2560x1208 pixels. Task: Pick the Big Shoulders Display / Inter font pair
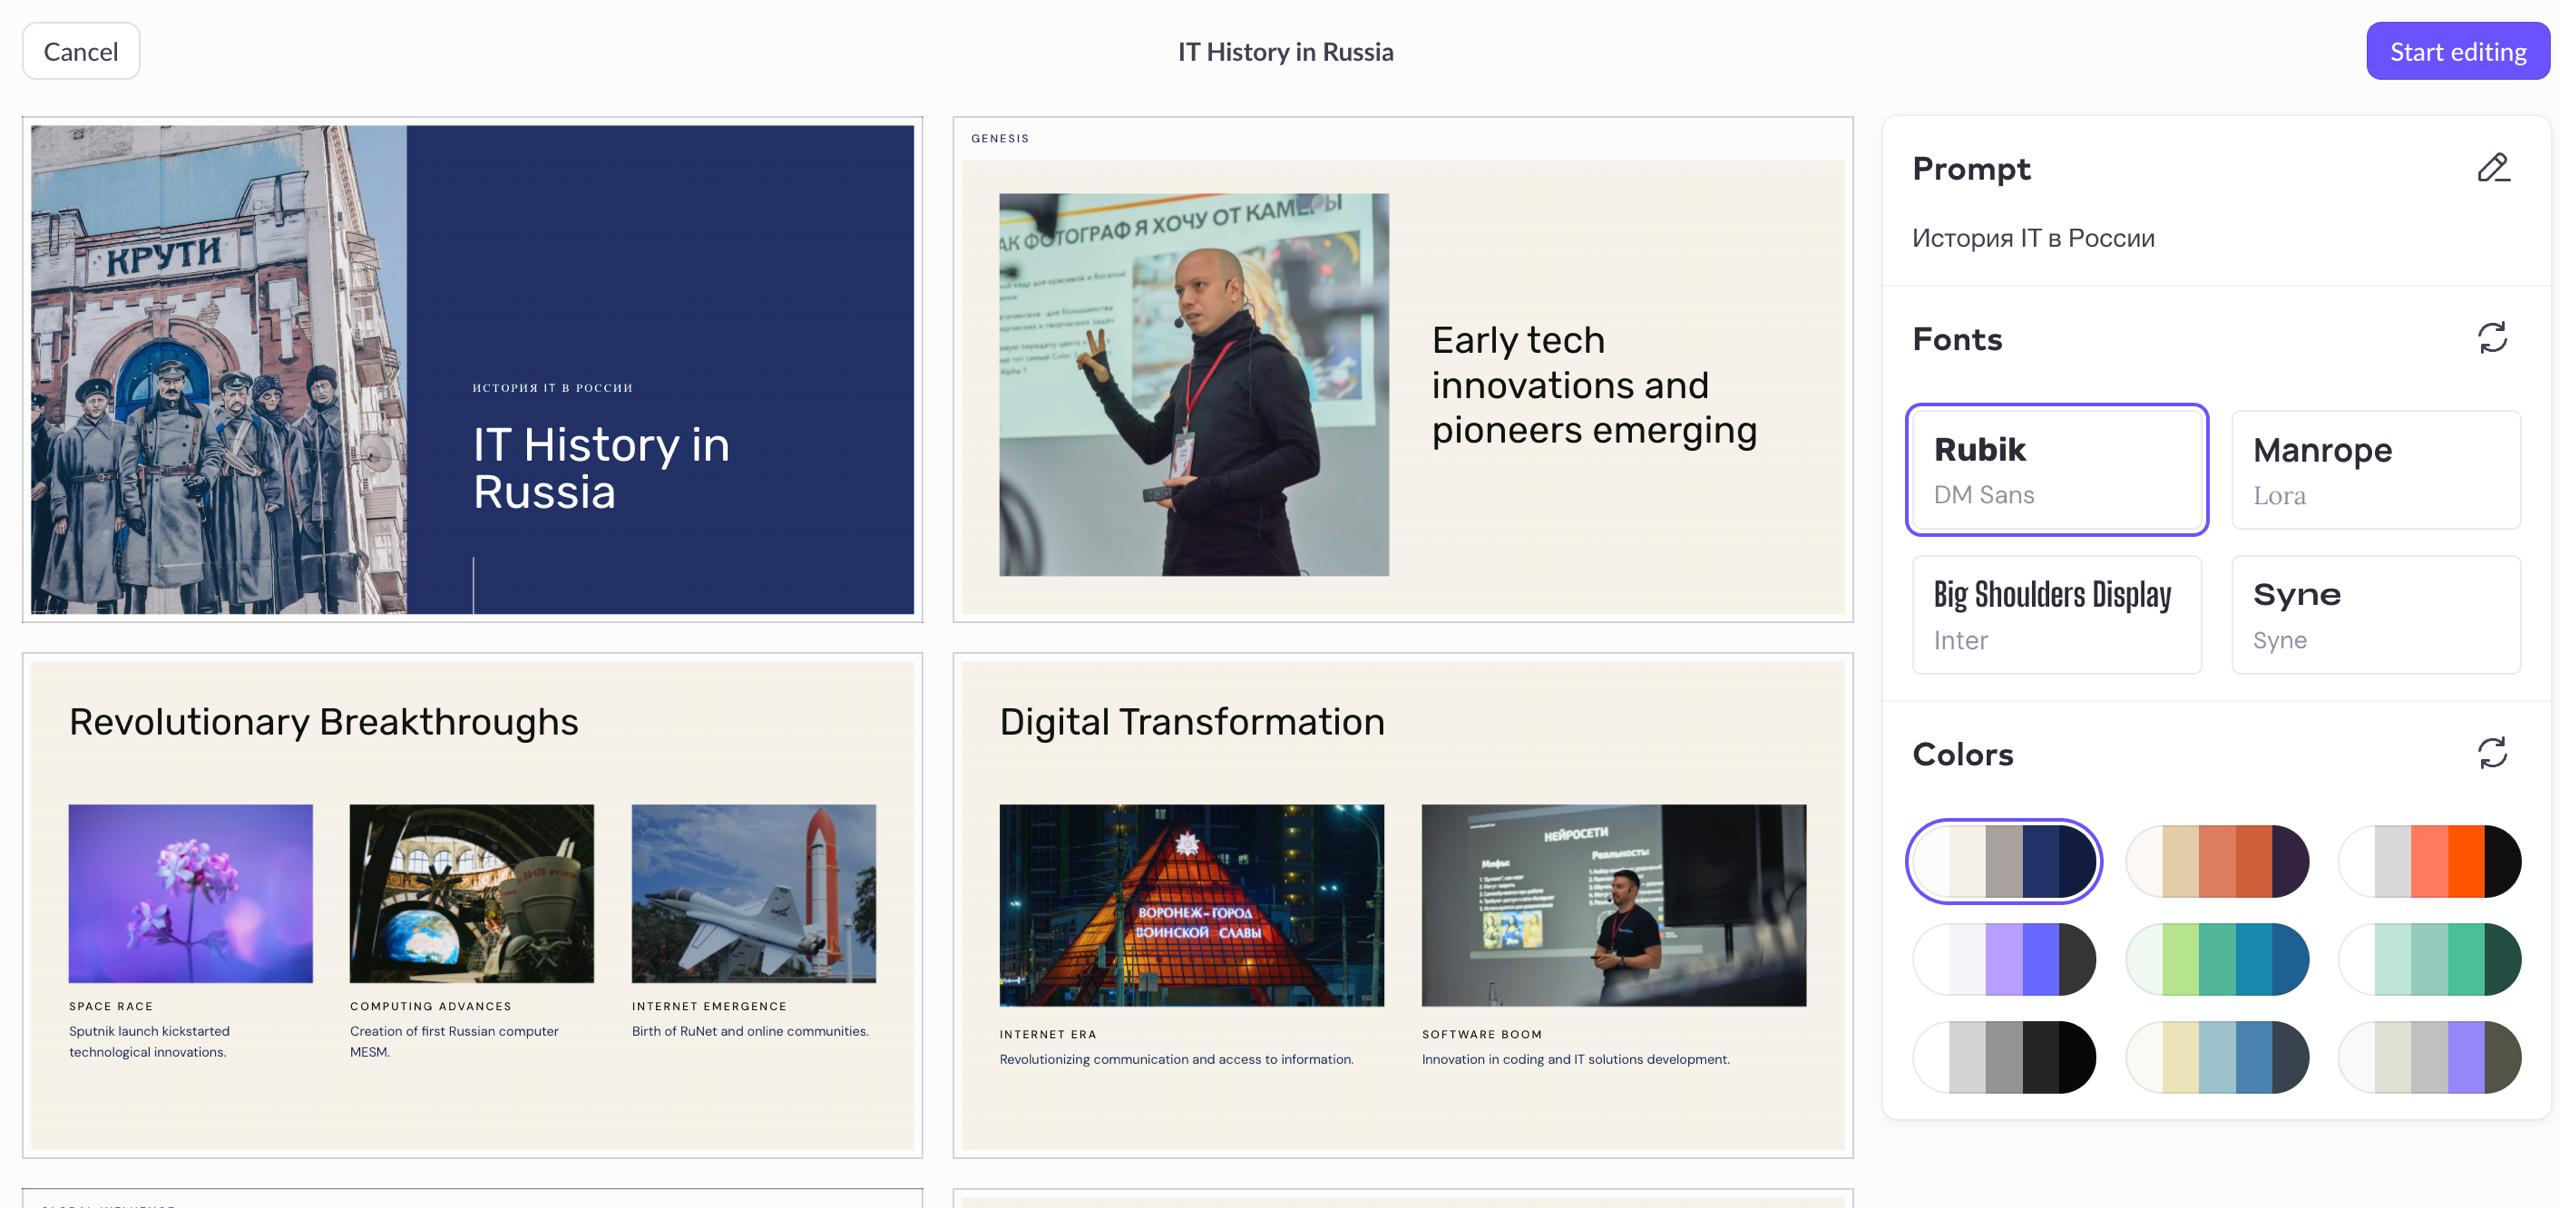(2056, 615)
